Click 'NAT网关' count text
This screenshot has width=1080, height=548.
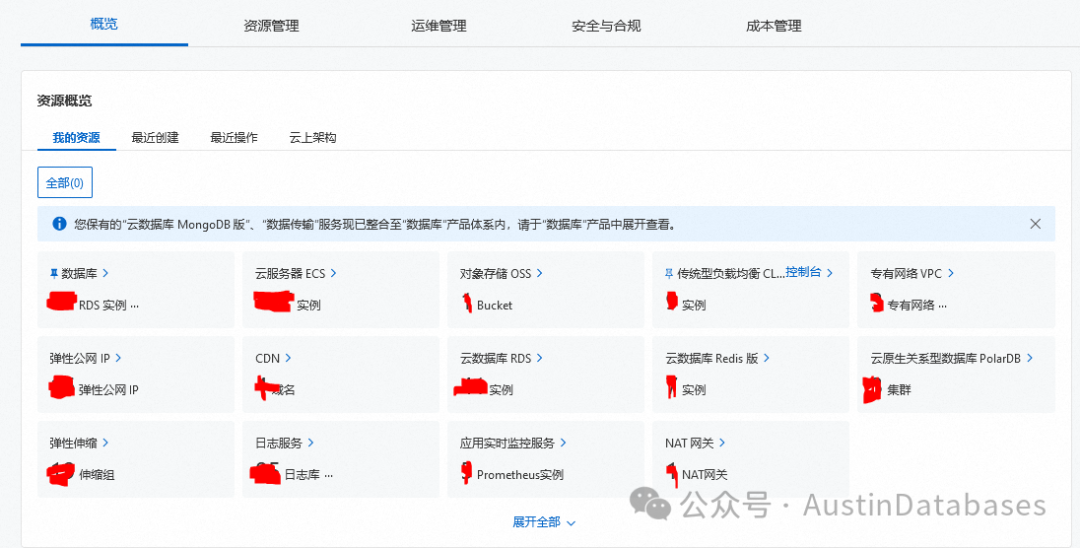[705, 474]
